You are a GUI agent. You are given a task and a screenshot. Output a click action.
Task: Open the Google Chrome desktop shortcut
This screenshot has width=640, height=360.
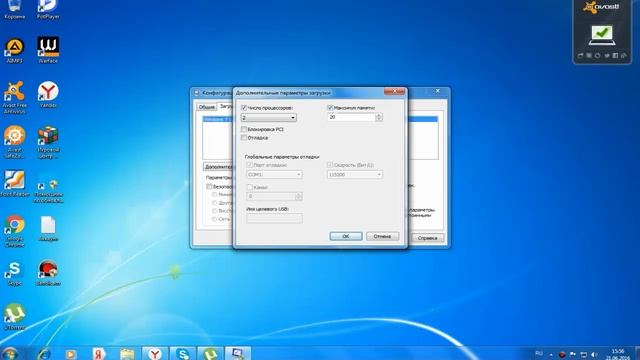point(15,231)
